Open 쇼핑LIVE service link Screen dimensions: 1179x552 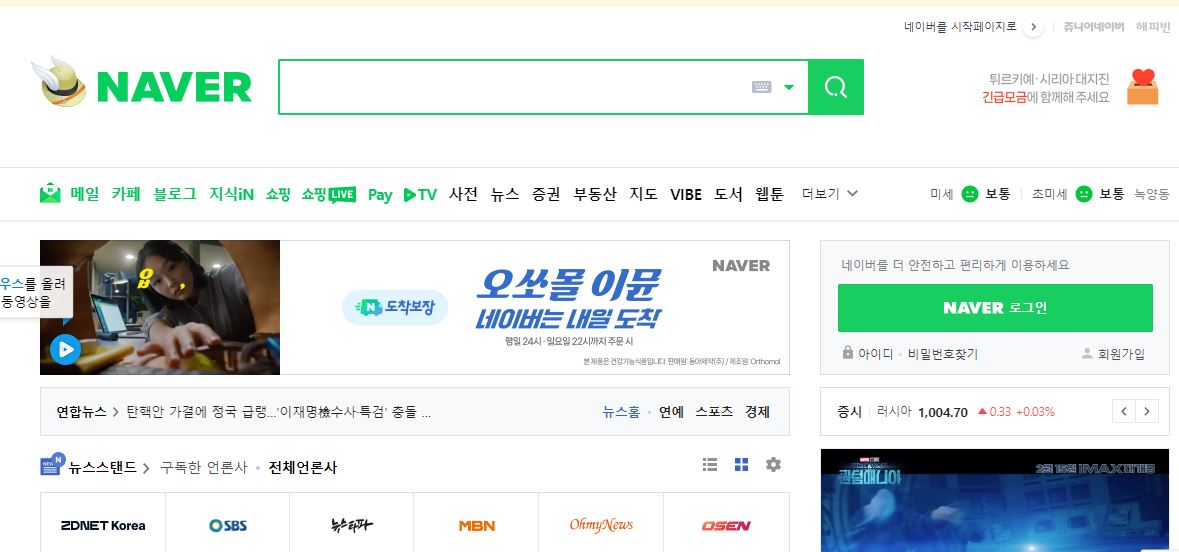click(329, 194)
